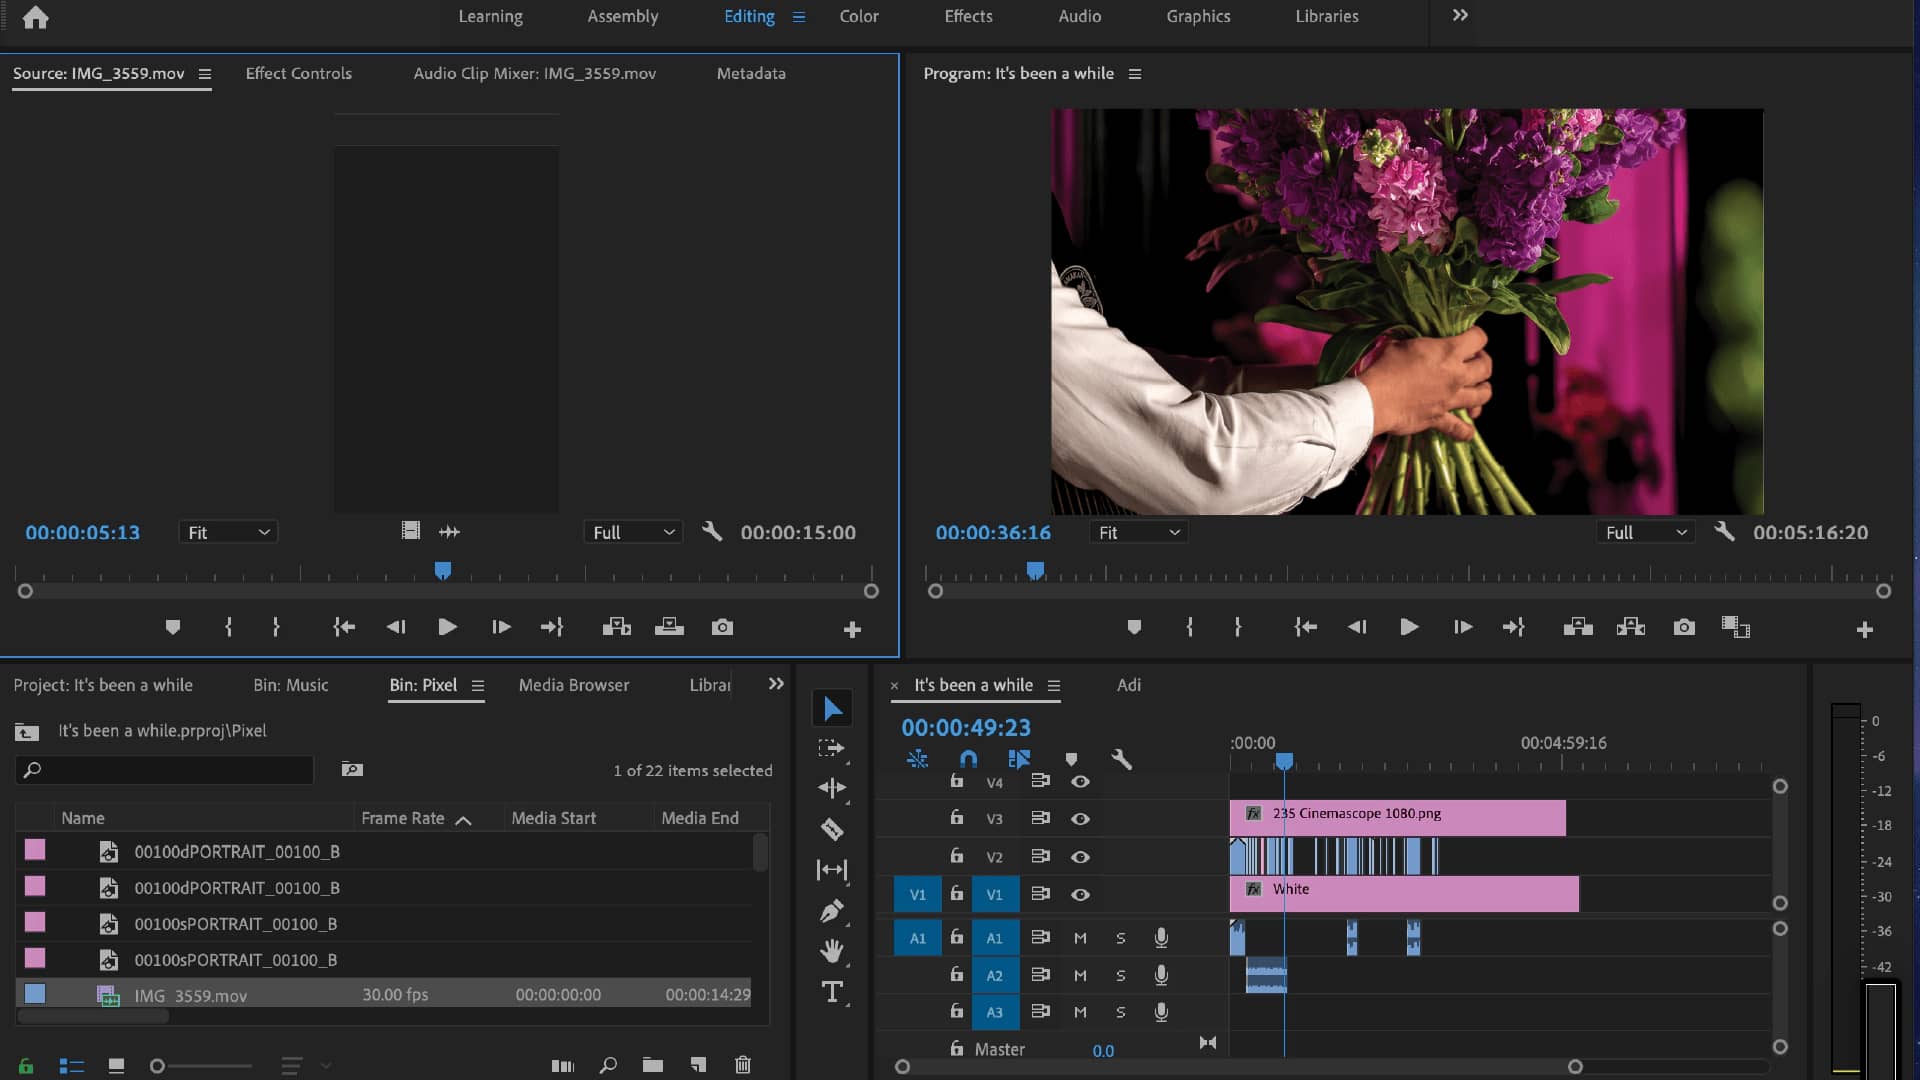The image size is (1920, 1080).
Task: Solo track A2
Action: (1120, 976)
